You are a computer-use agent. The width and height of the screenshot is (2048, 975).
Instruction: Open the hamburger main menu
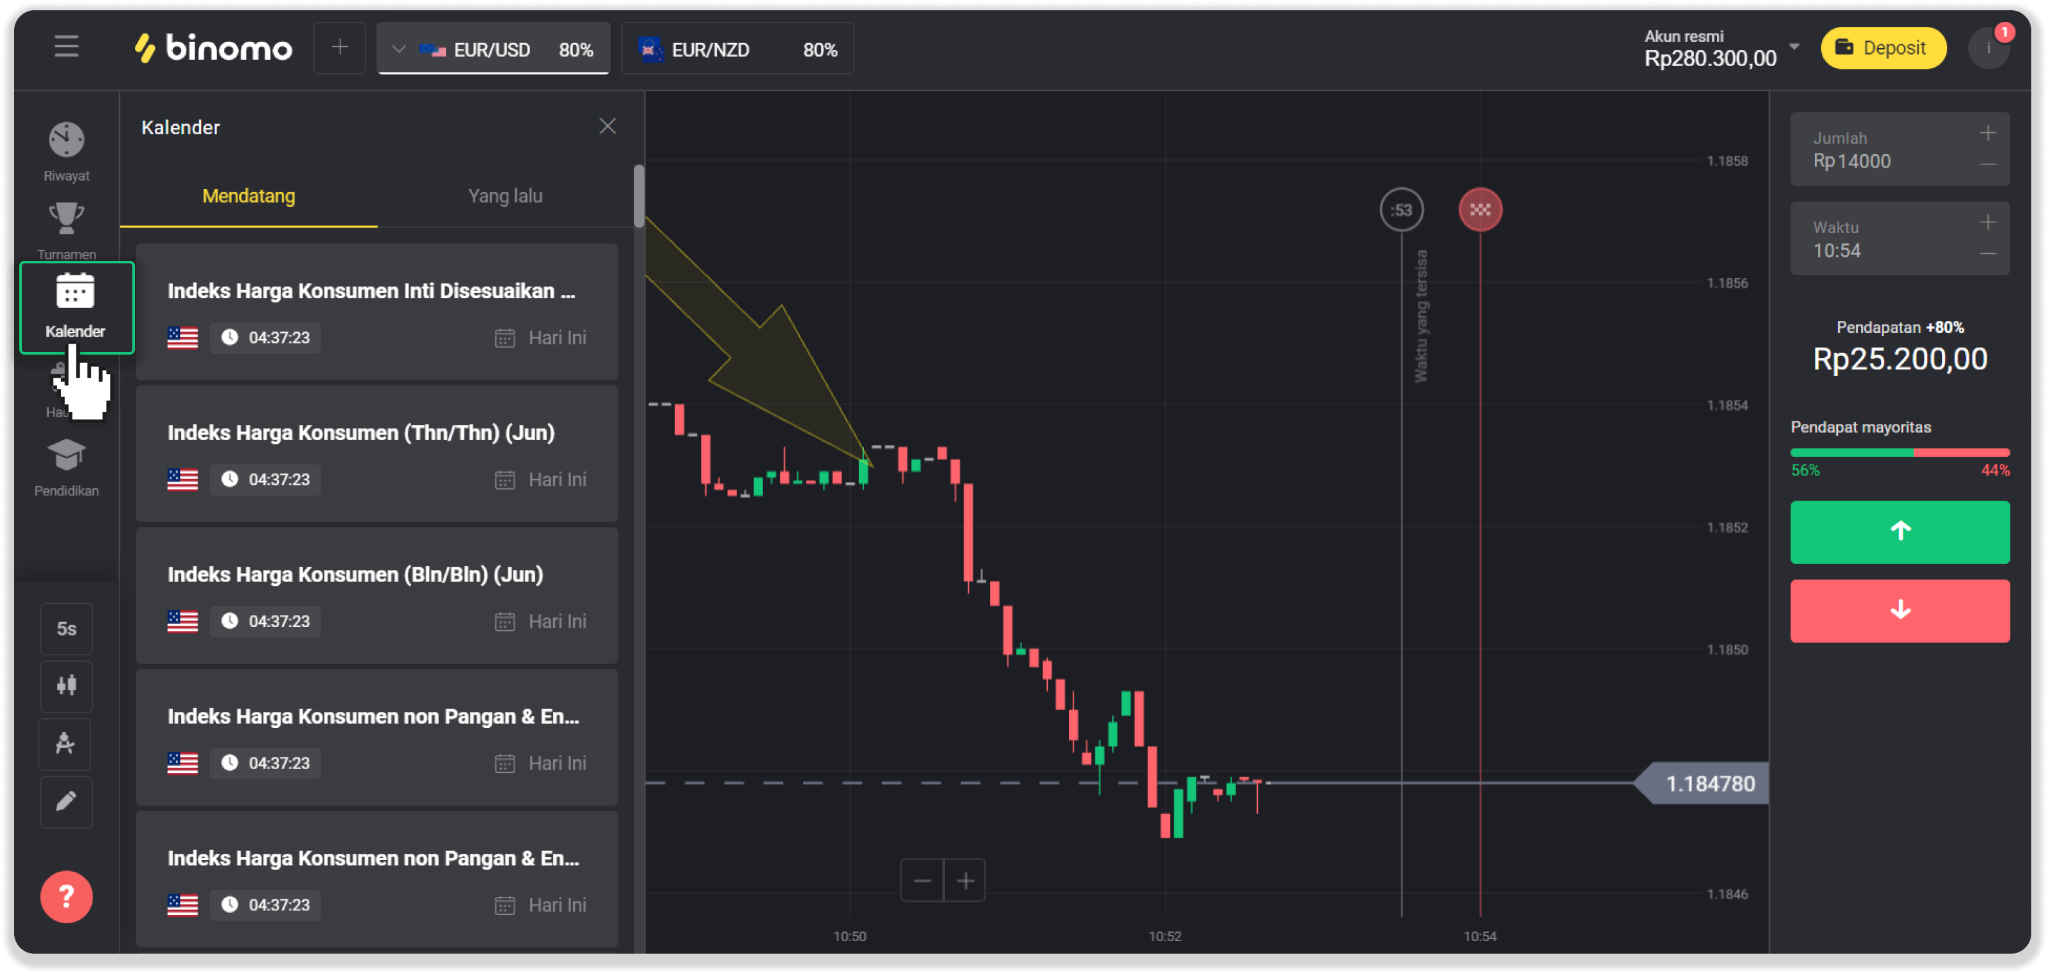tap(66, 47)
